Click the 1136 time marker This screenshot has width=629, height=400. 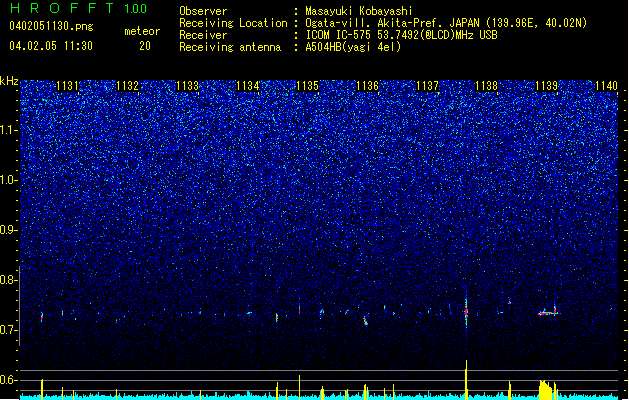[367, 85]
